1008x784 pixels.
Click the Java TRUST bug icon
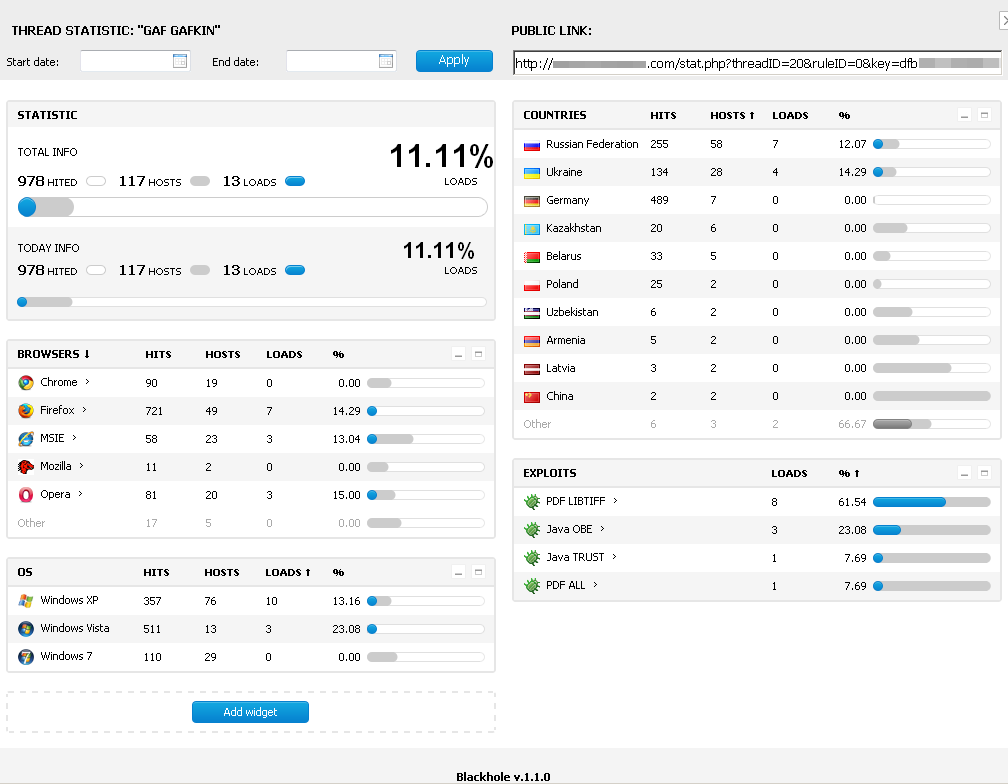[x=532, y=558]
